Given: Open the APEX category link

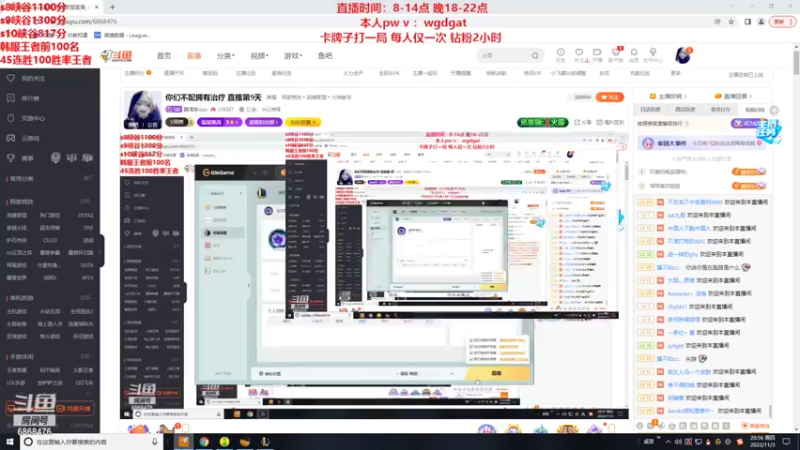Looking at the screenshot, I should point(87,278).
